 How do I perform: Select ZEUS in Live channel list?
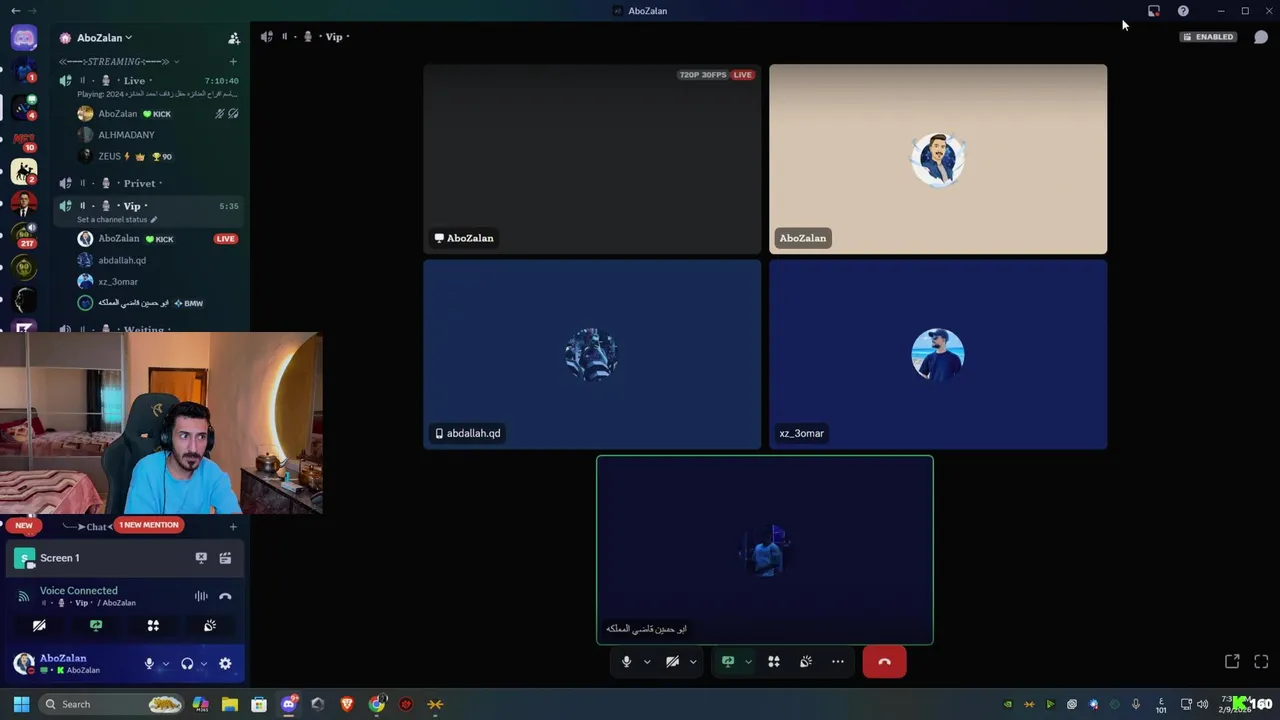110,156
